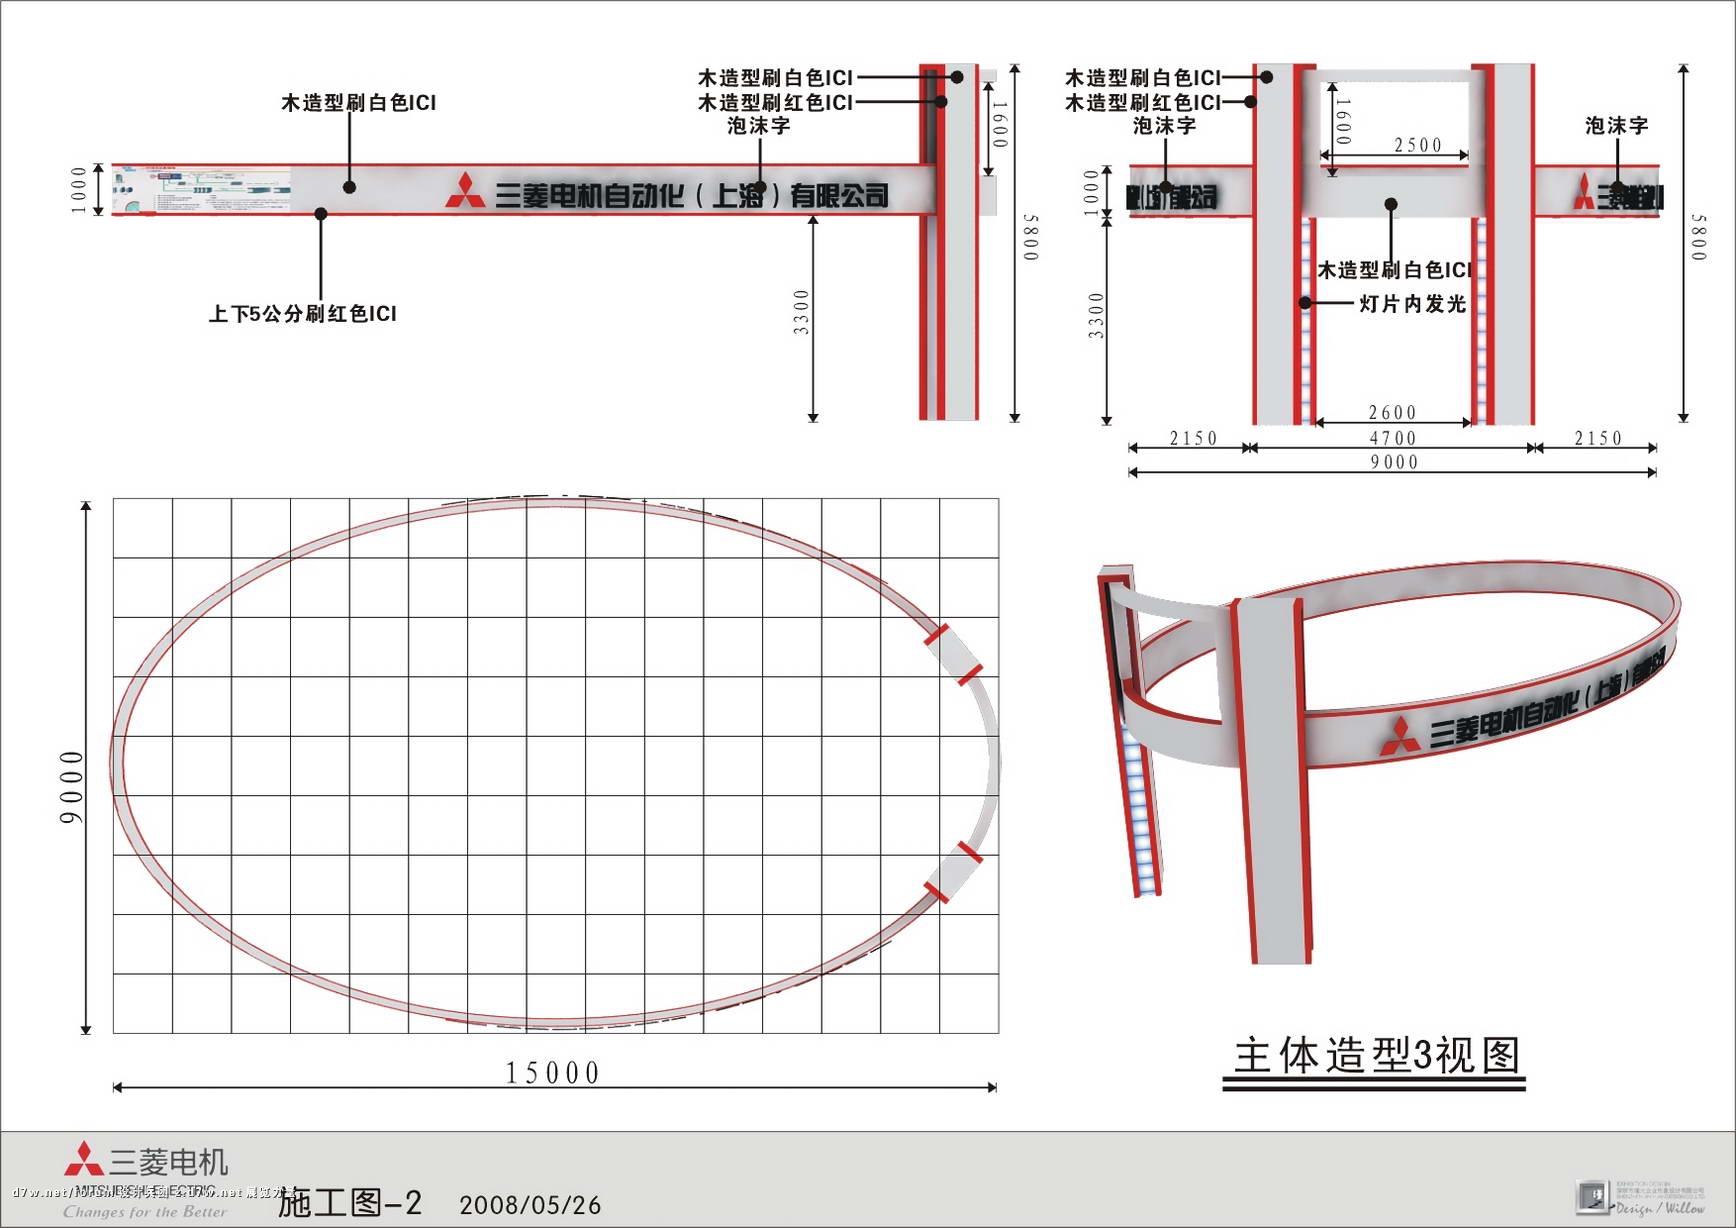Click the Mitsubishi logo on the side elevation banner
The width and height of the screenshot is (1736, 1228).
coord(465,191)
